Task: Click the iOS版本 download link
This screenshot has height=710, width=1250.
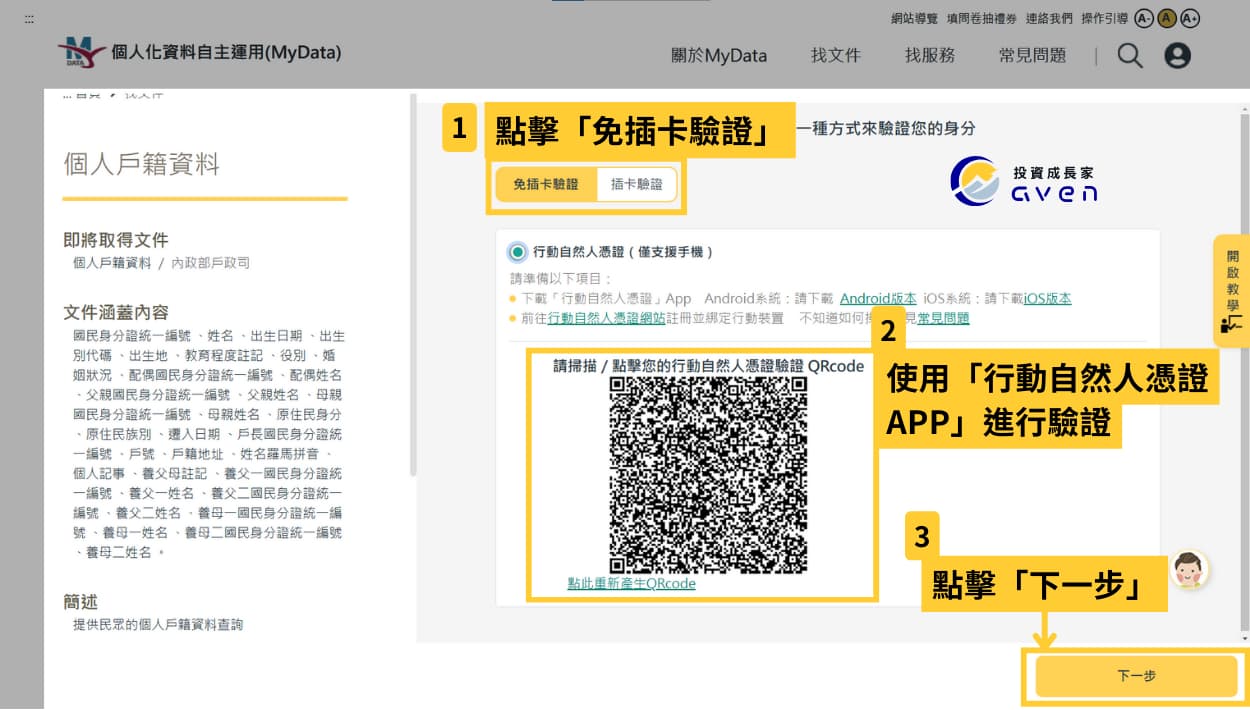Action: pyautogui.click(x=1048, y=298)
